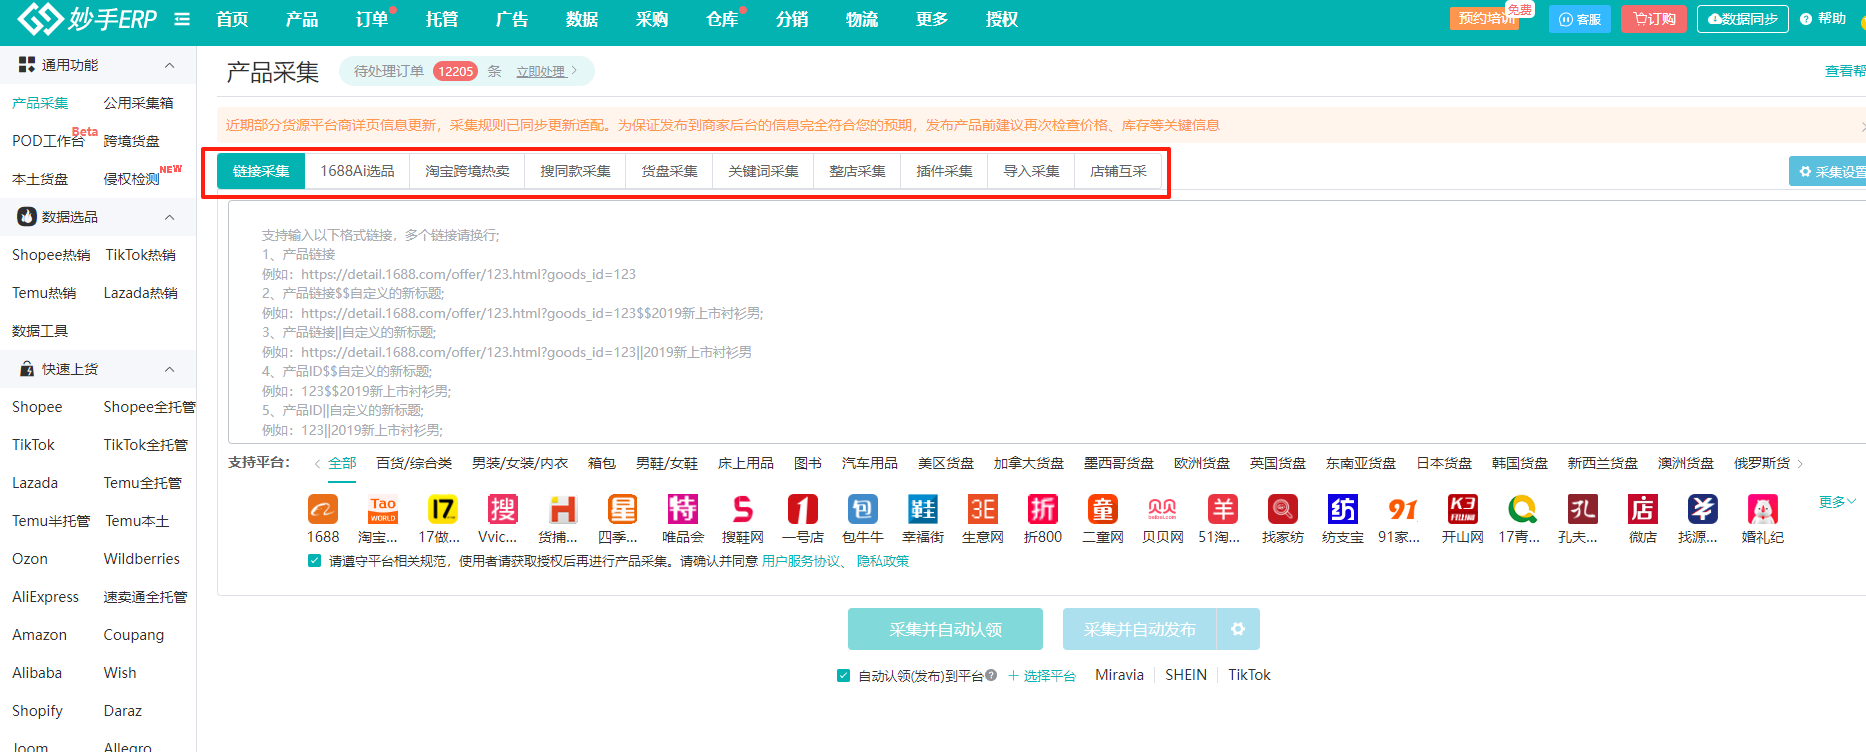Switch to the 关键词采集 tab
Image resolution: width=1866 pixels, height=752 pixels.
pyautogui.click(x=763, y=171)
